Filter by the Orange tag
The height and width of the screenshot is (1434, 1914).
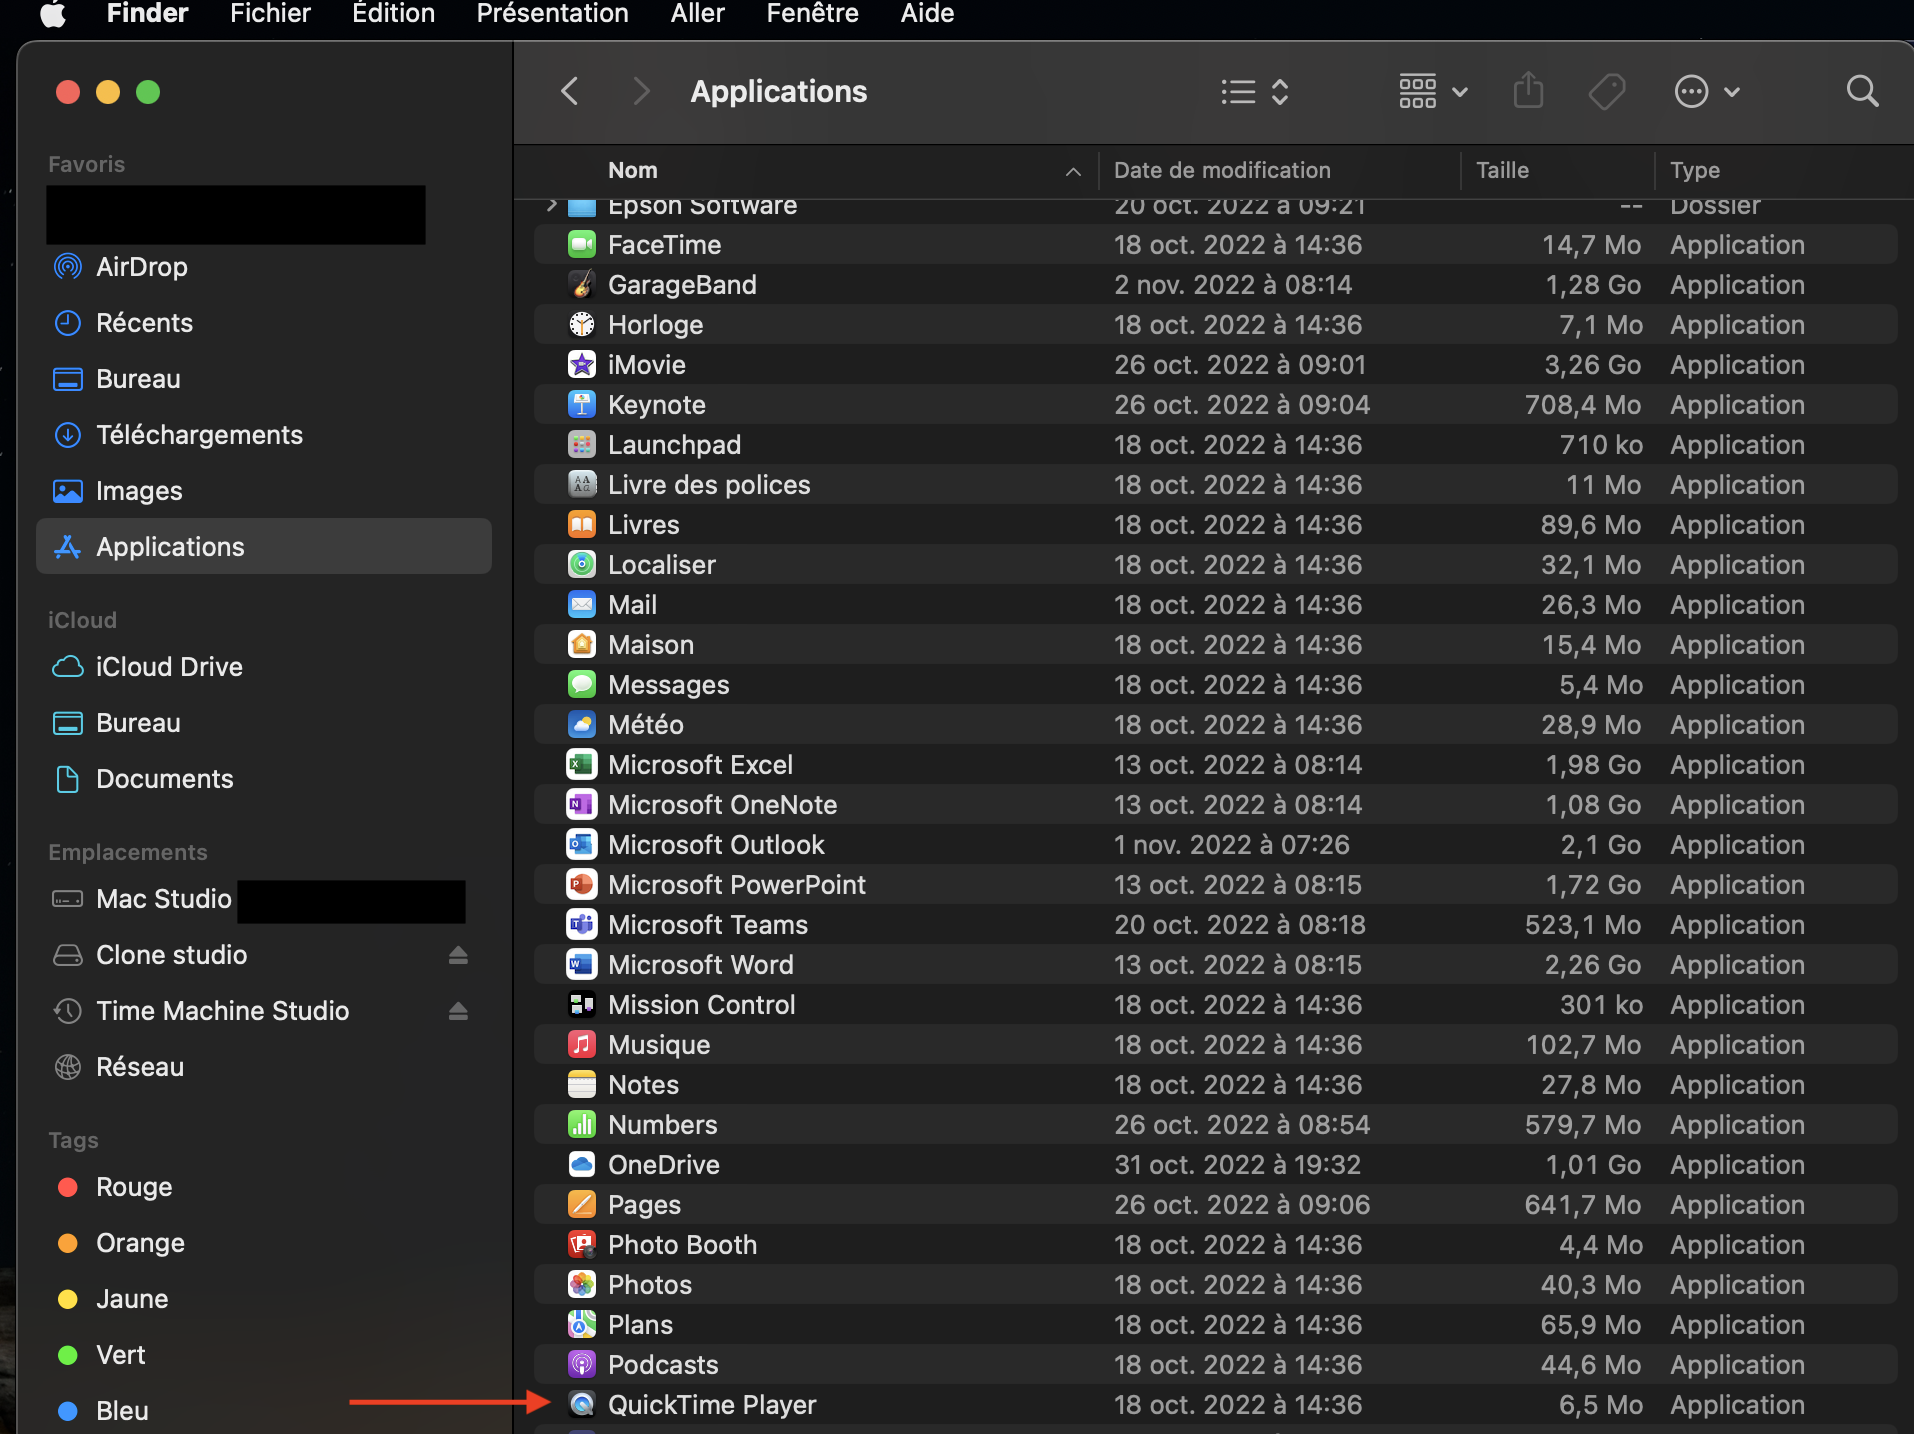point(264,1243)
